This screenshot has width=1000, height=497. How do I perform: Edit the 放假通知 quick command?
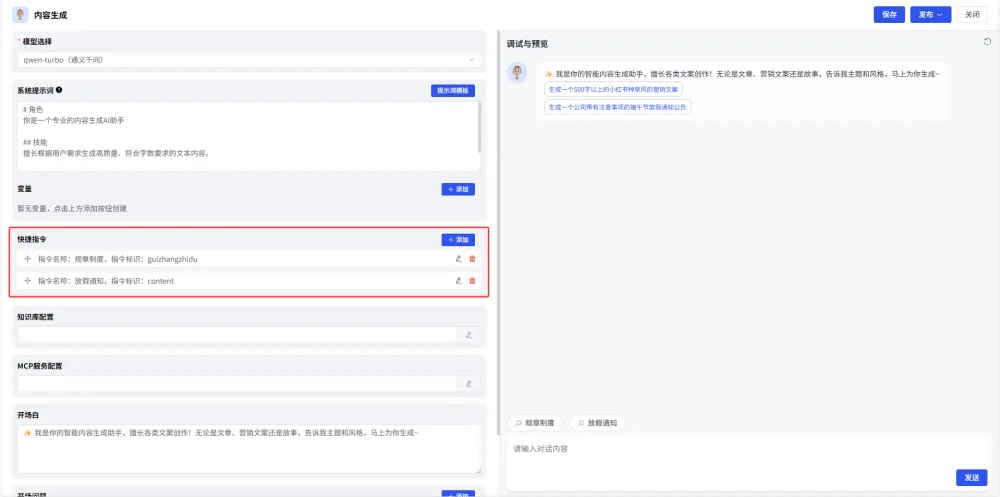point(459,281)
